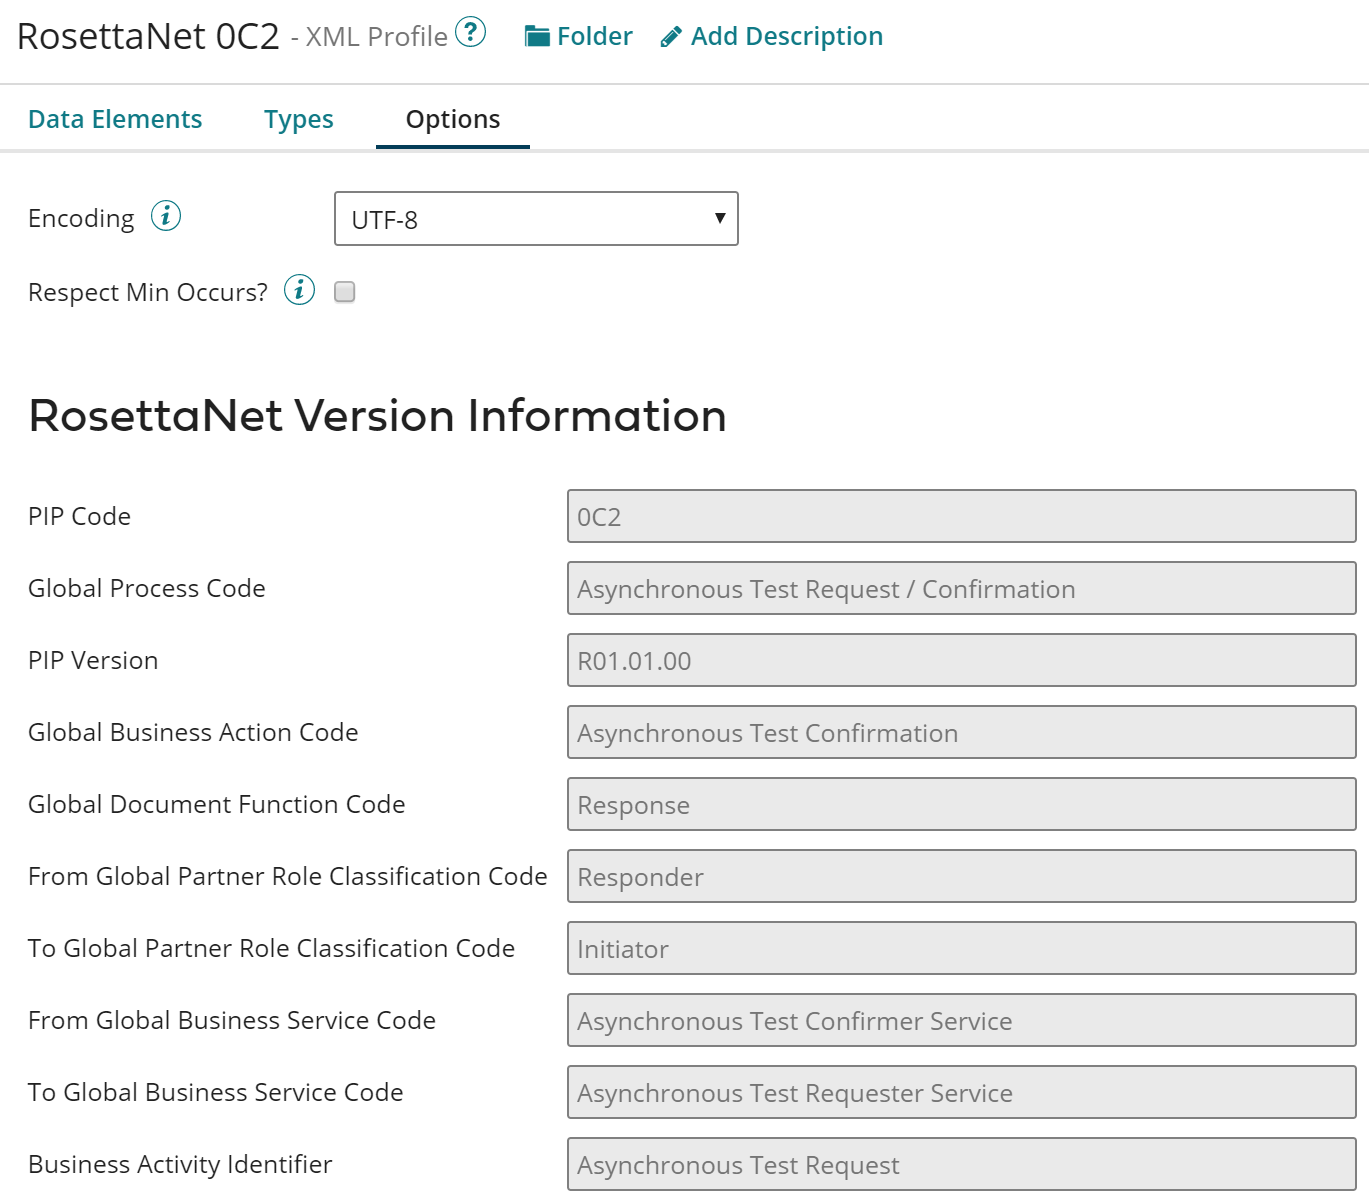1369x1203 pixels.
Task: Click the Encoding dropdown arrow
Action: [719, 219]
